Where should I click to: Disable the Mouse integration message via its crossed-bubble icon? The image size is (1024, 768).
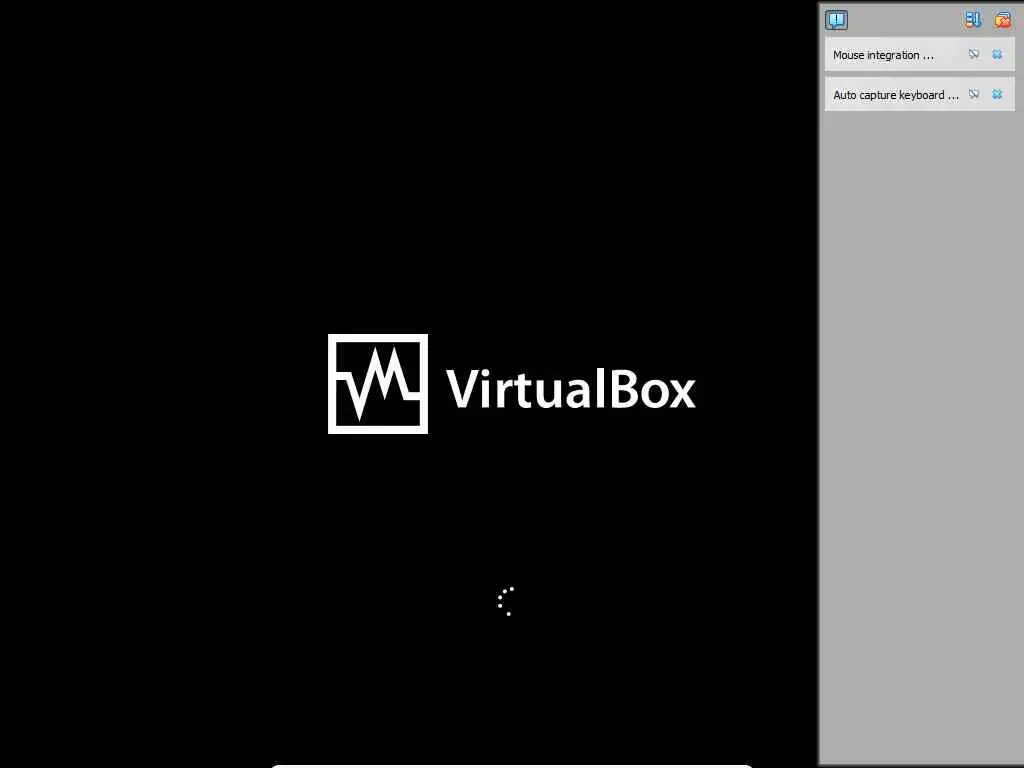click(x=974, y=54)
